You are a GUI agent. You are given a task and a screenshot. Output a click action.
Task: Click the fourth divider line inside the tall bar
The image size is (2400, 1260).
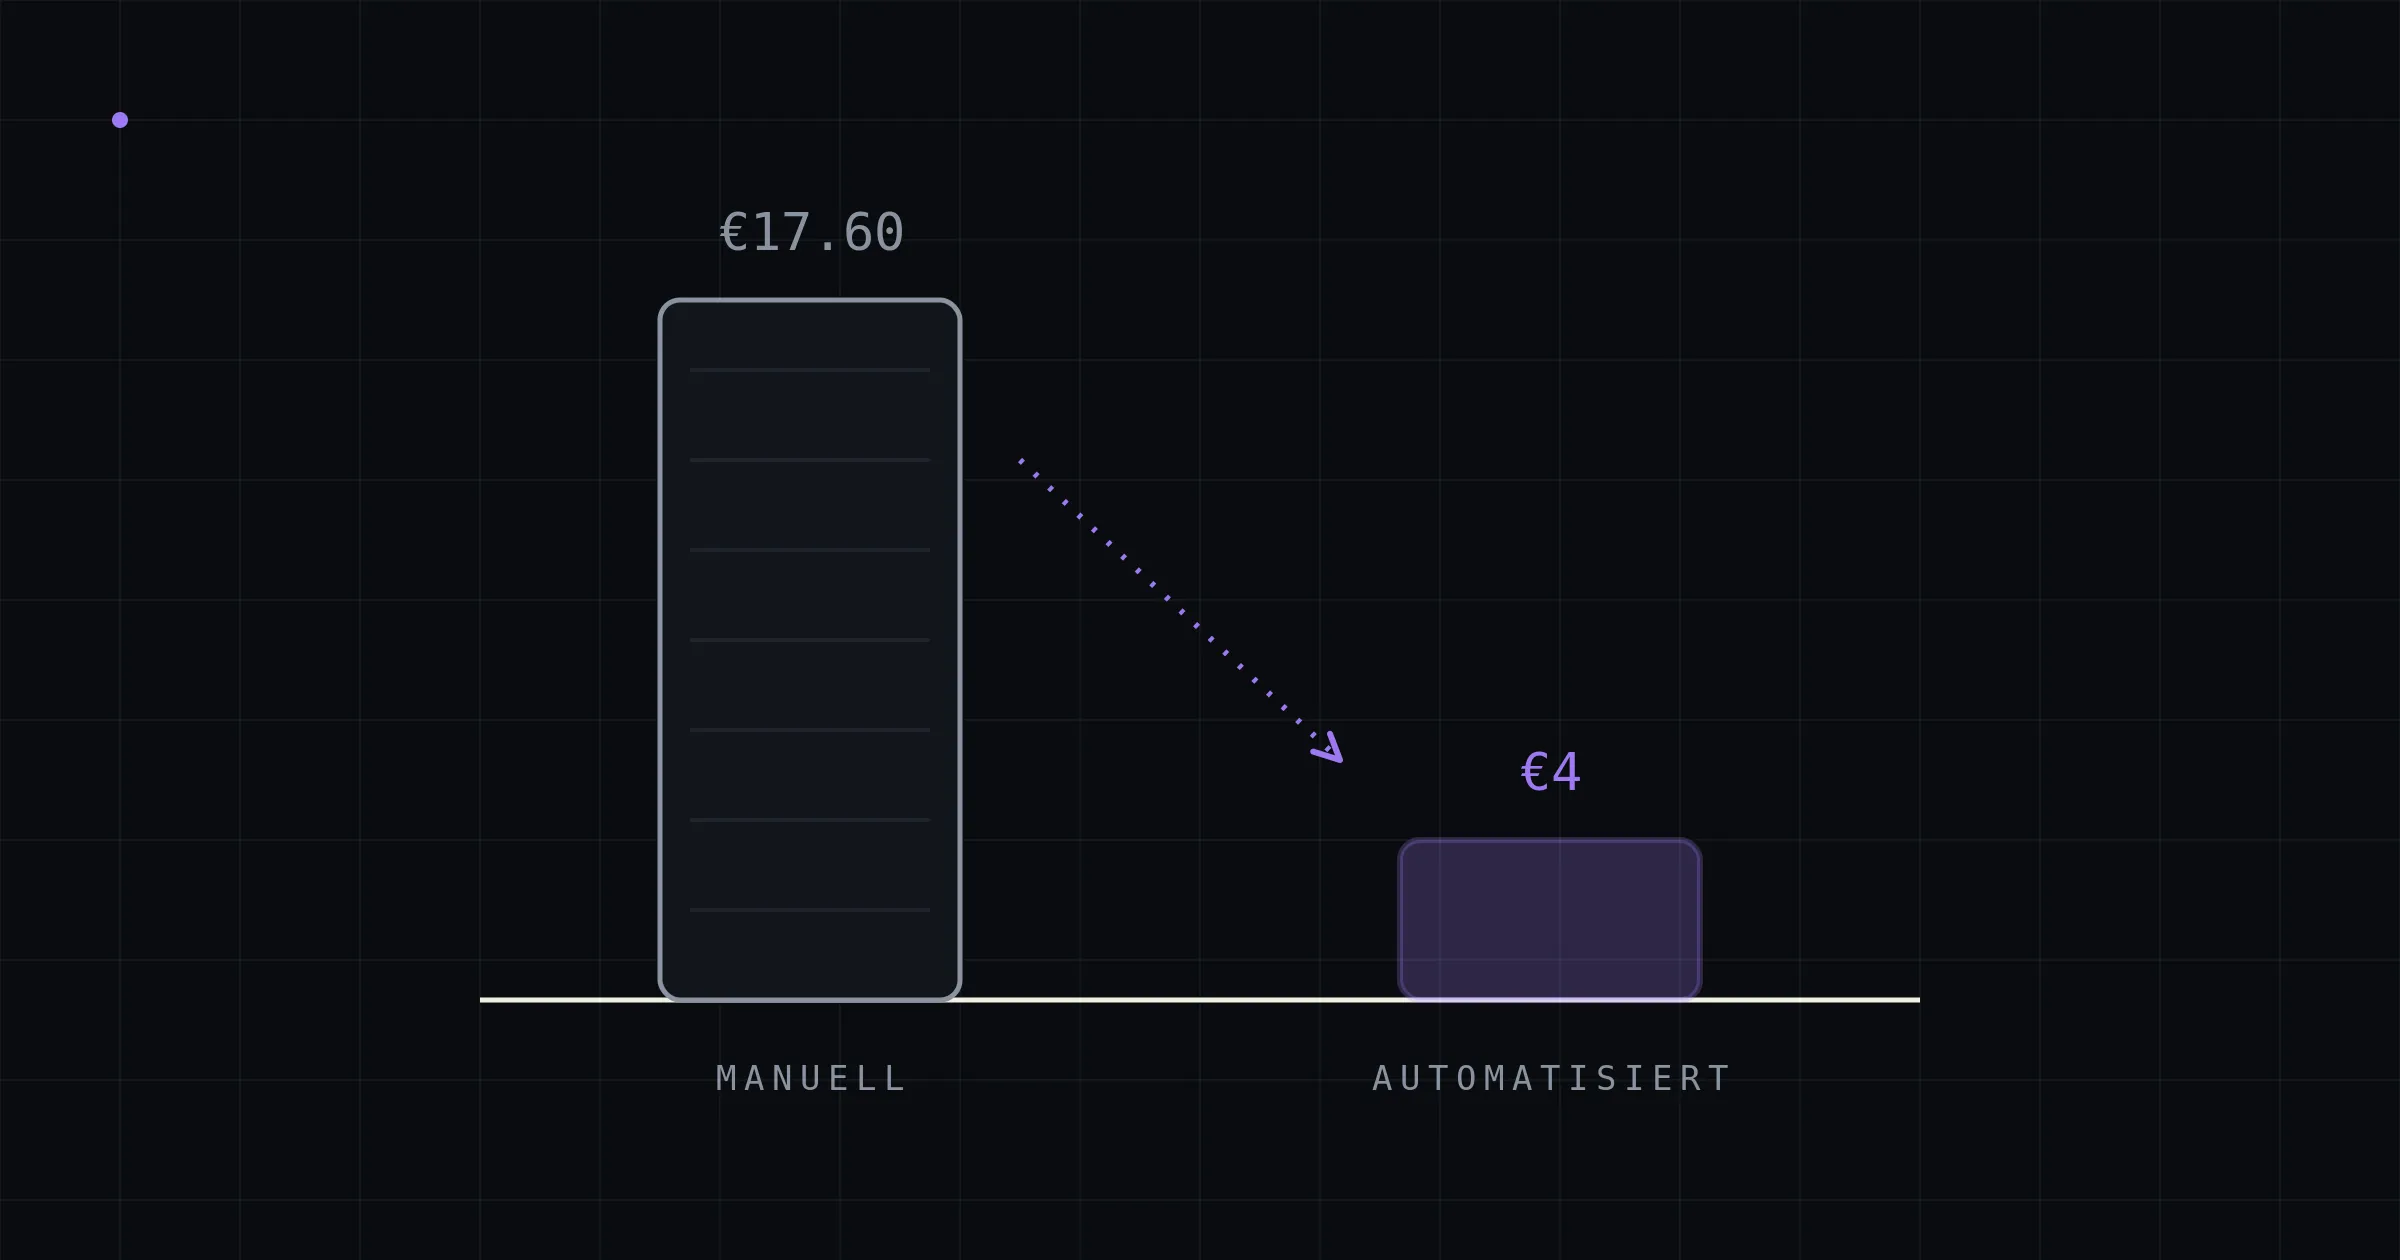click(x=810, y=640)
